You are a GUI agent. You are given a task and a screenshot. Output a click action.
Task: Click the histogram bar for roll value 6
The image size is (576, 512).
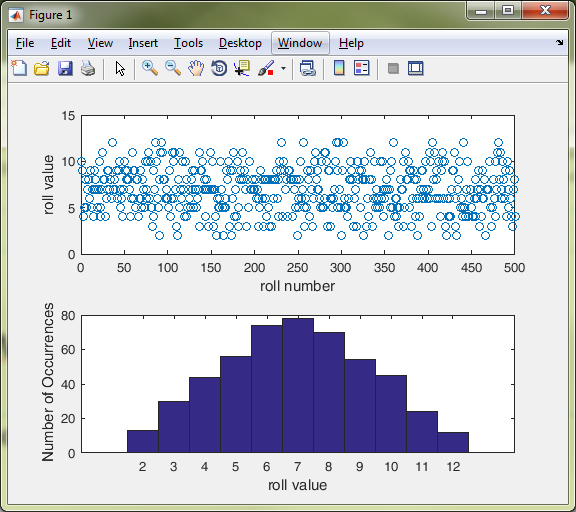[x=267, y=389]
